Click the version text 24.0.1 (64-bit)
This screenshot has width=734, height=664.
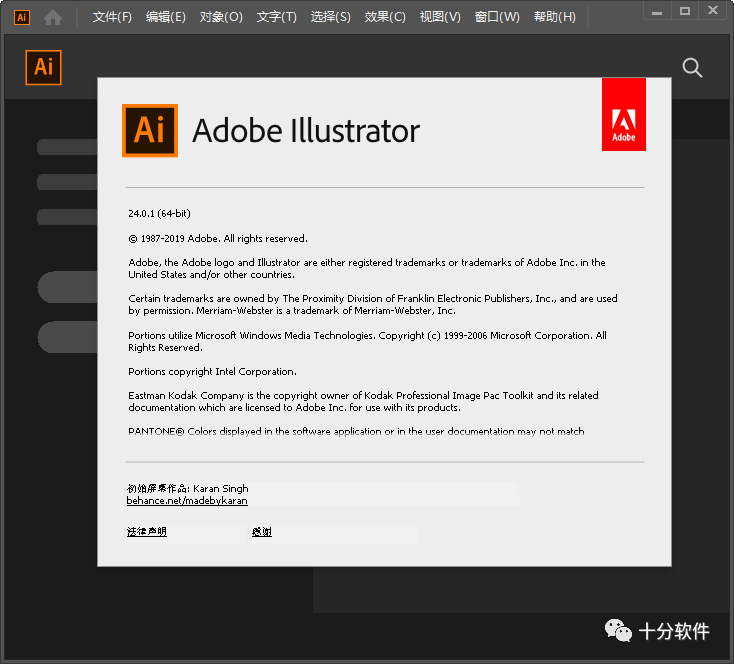coord(159,214)
